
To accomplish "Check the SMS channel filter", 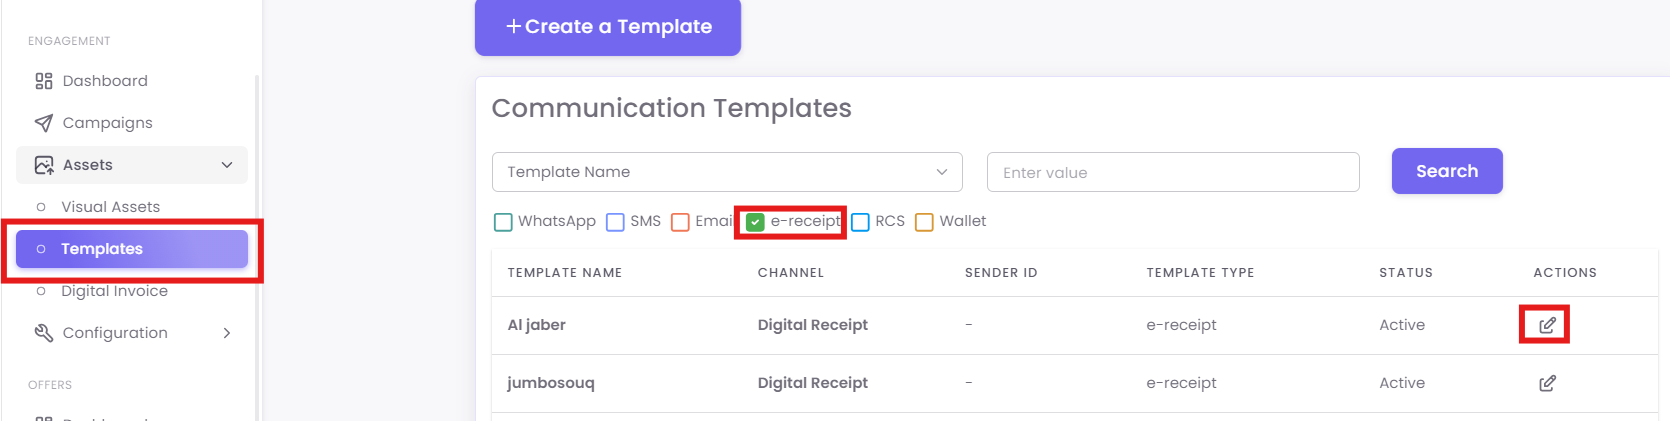I will [615, 222].
